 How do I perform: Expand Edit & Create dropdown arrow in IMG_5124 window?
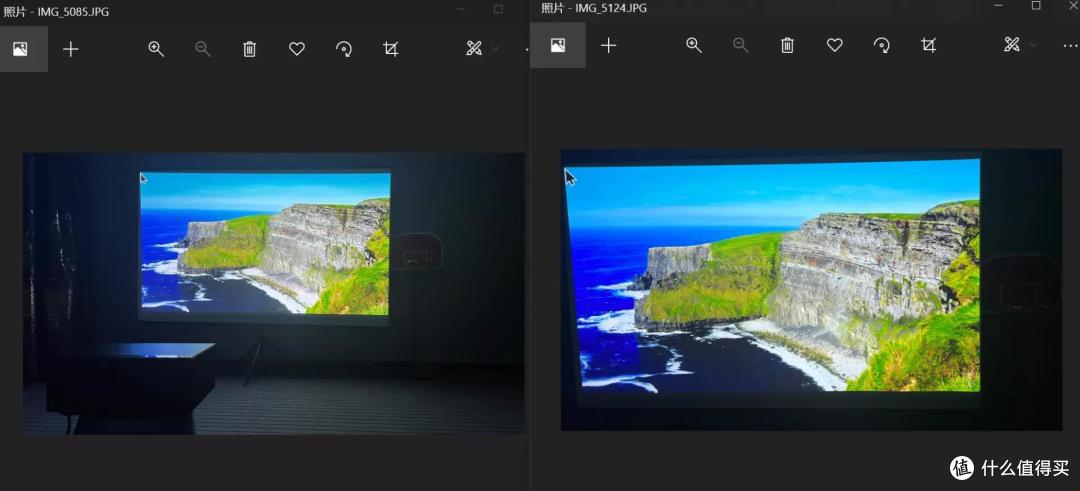click(1032, 45)
